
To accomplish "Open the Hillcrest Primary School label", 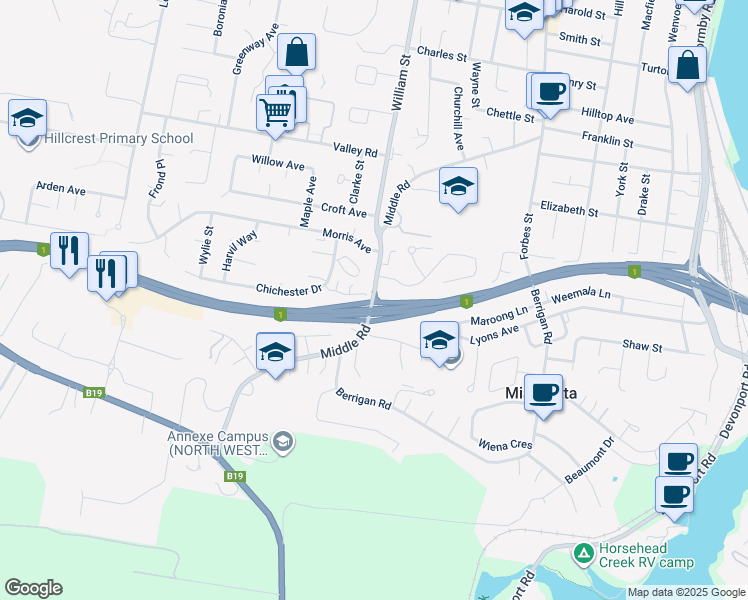I will click(x=119, y=138).
